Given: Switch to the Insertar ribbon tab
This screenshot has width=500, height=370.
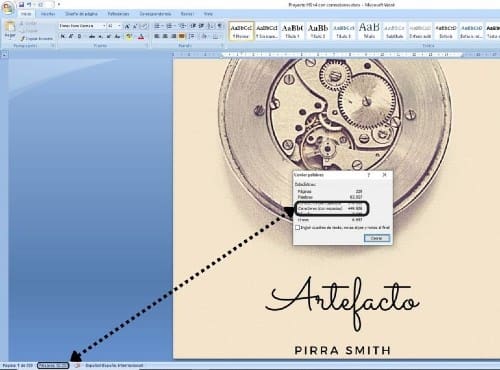Looking at the screenshot, I should click(x=48, y=14).
